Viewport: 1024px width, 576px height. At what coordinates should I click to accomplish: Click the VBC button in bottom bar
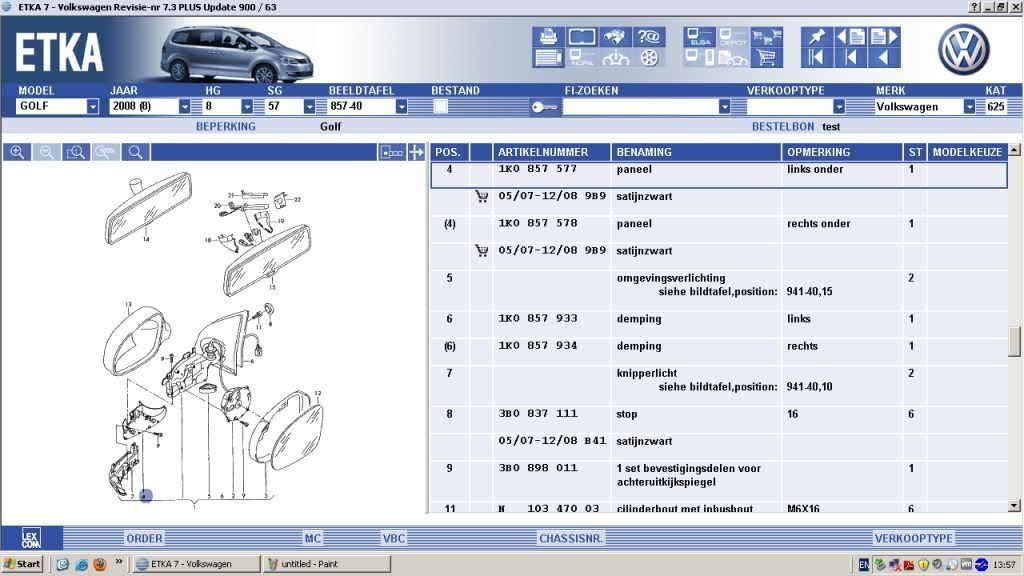pos(394,538)
